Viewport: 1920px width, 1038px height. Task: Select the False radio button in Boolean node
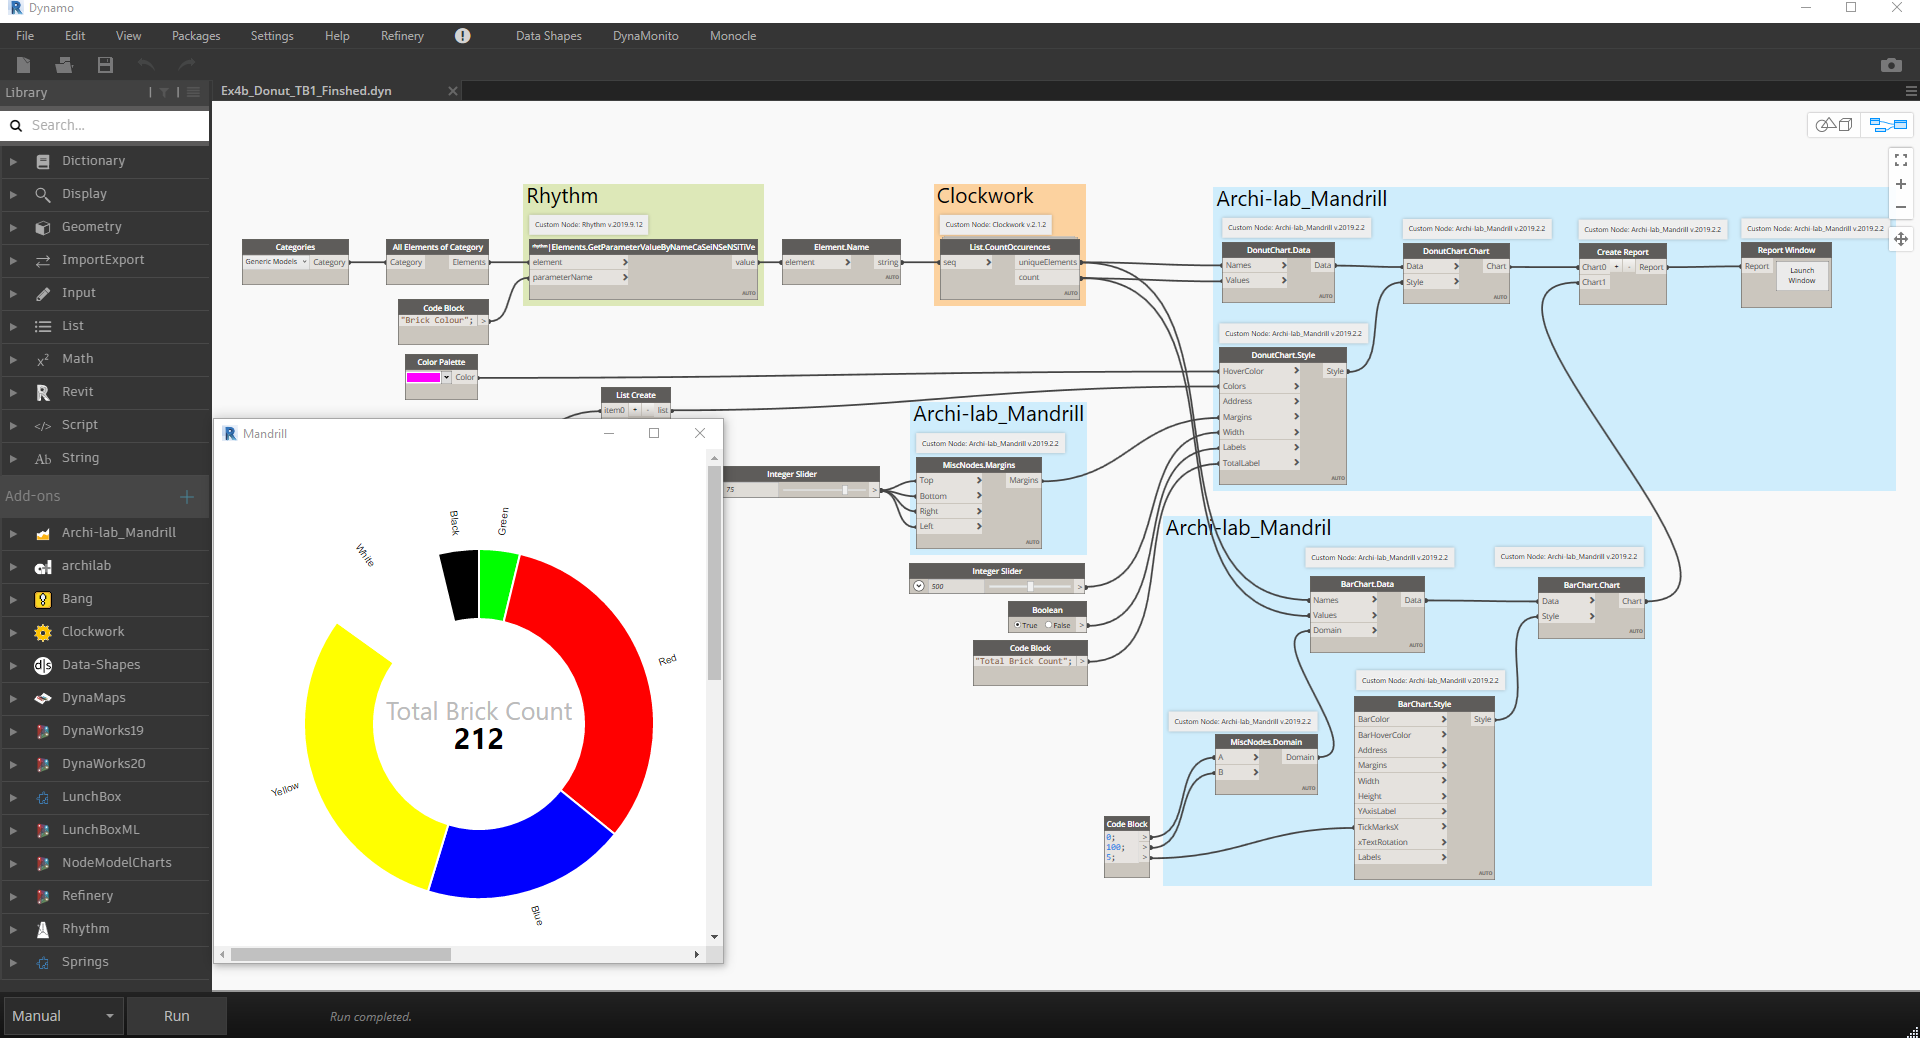click(x=1049, y=625)
